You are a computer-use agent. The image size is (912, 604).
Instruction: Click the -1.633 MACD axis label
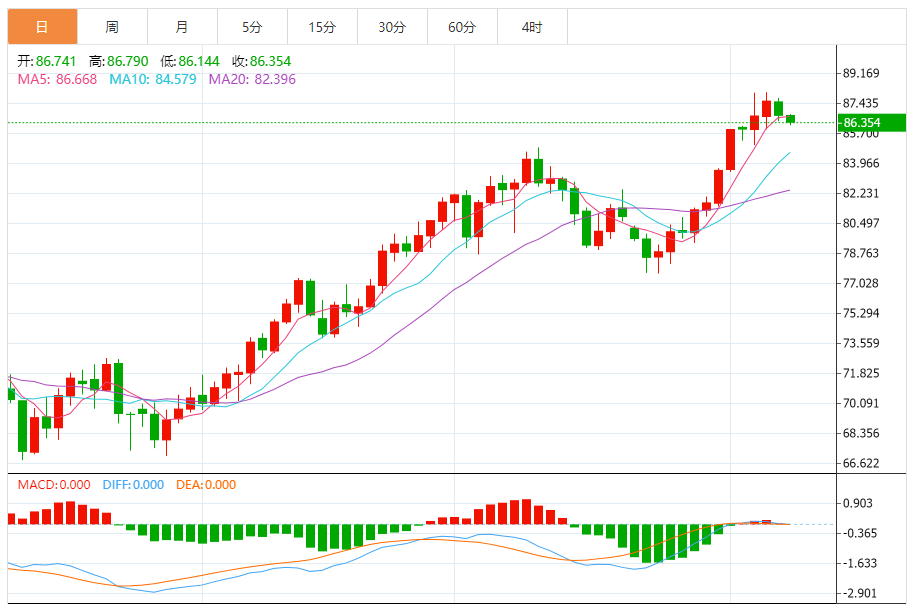tap(860, 563)
